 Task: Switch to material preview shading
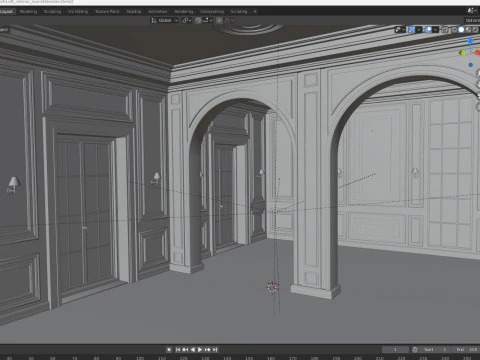tap(468, 30)
